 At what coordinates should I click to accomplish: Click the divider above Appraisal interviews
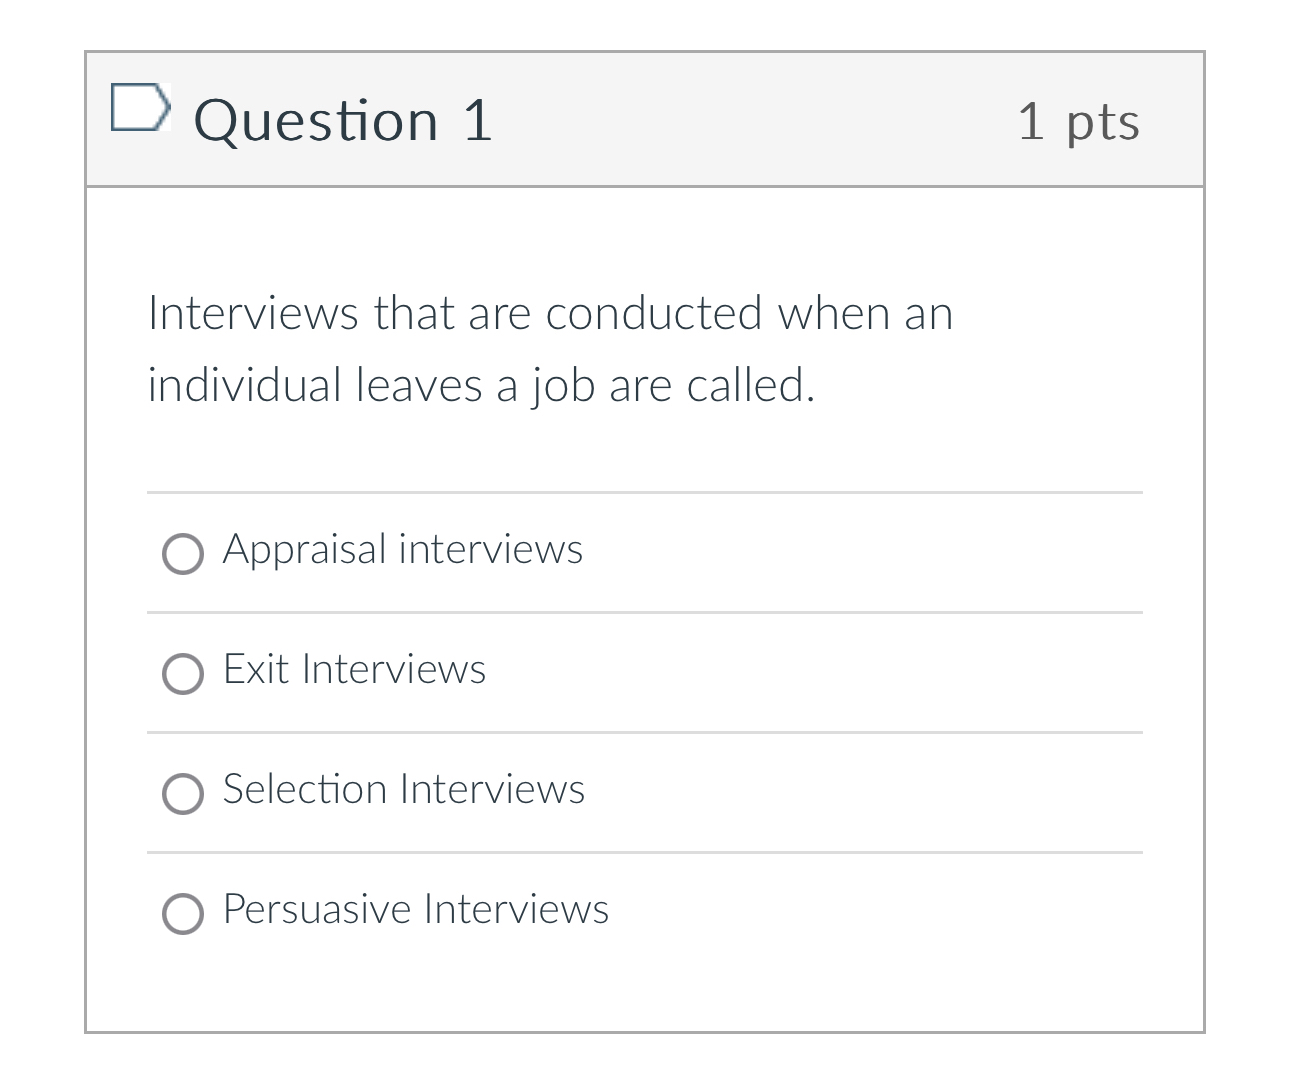tap(645, 491)
